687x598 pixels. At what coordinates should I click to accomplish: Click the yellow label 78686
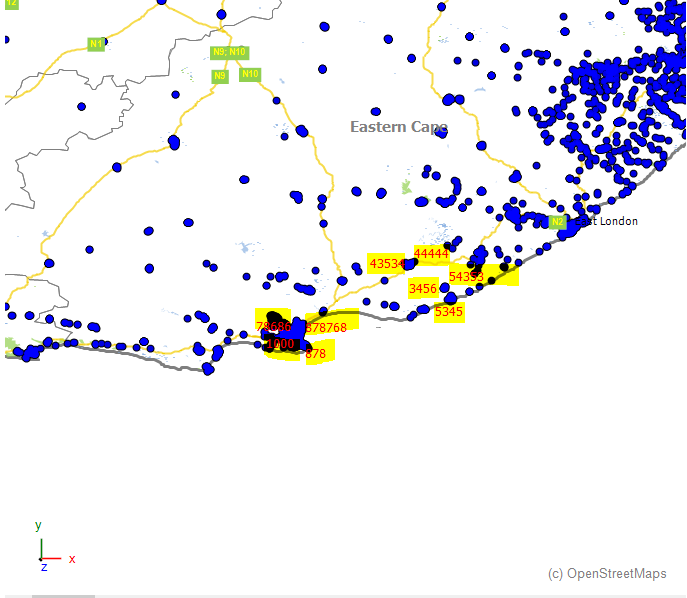(272, 326)
